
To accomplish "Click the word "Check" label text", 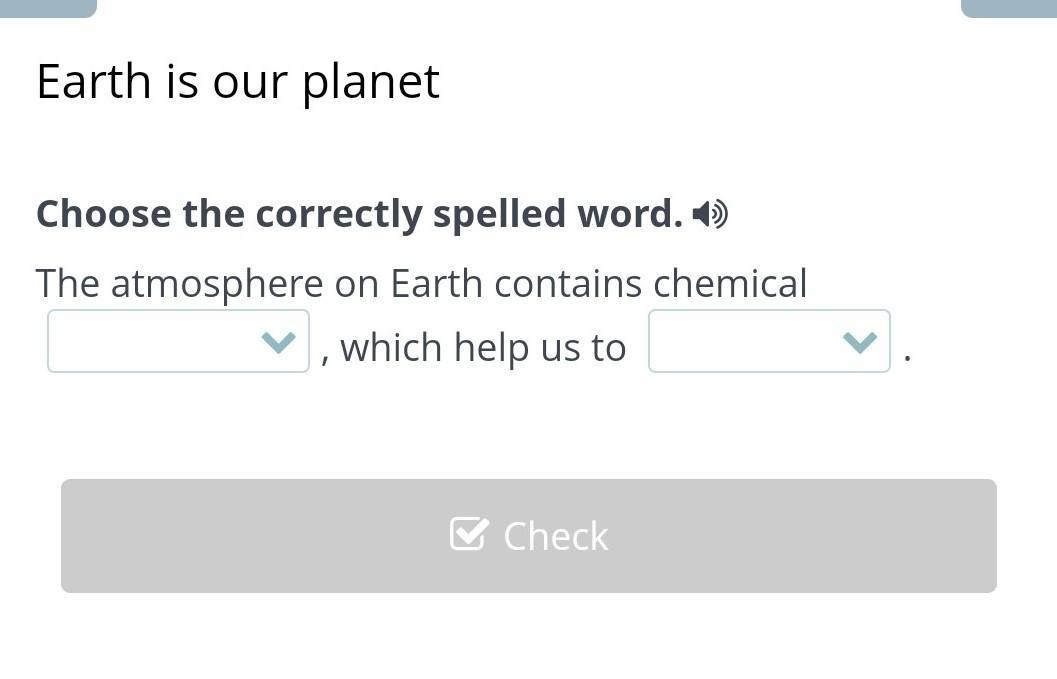I will pyautogui.click(x=556, y=537).
